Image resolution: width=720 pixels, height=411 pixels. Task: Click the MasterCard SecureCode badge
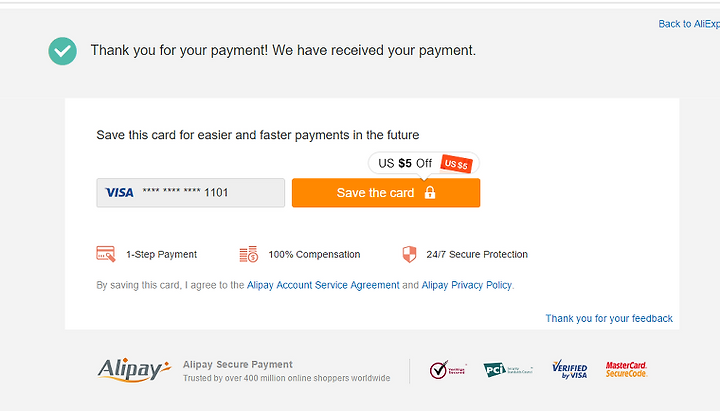point(626,370)
